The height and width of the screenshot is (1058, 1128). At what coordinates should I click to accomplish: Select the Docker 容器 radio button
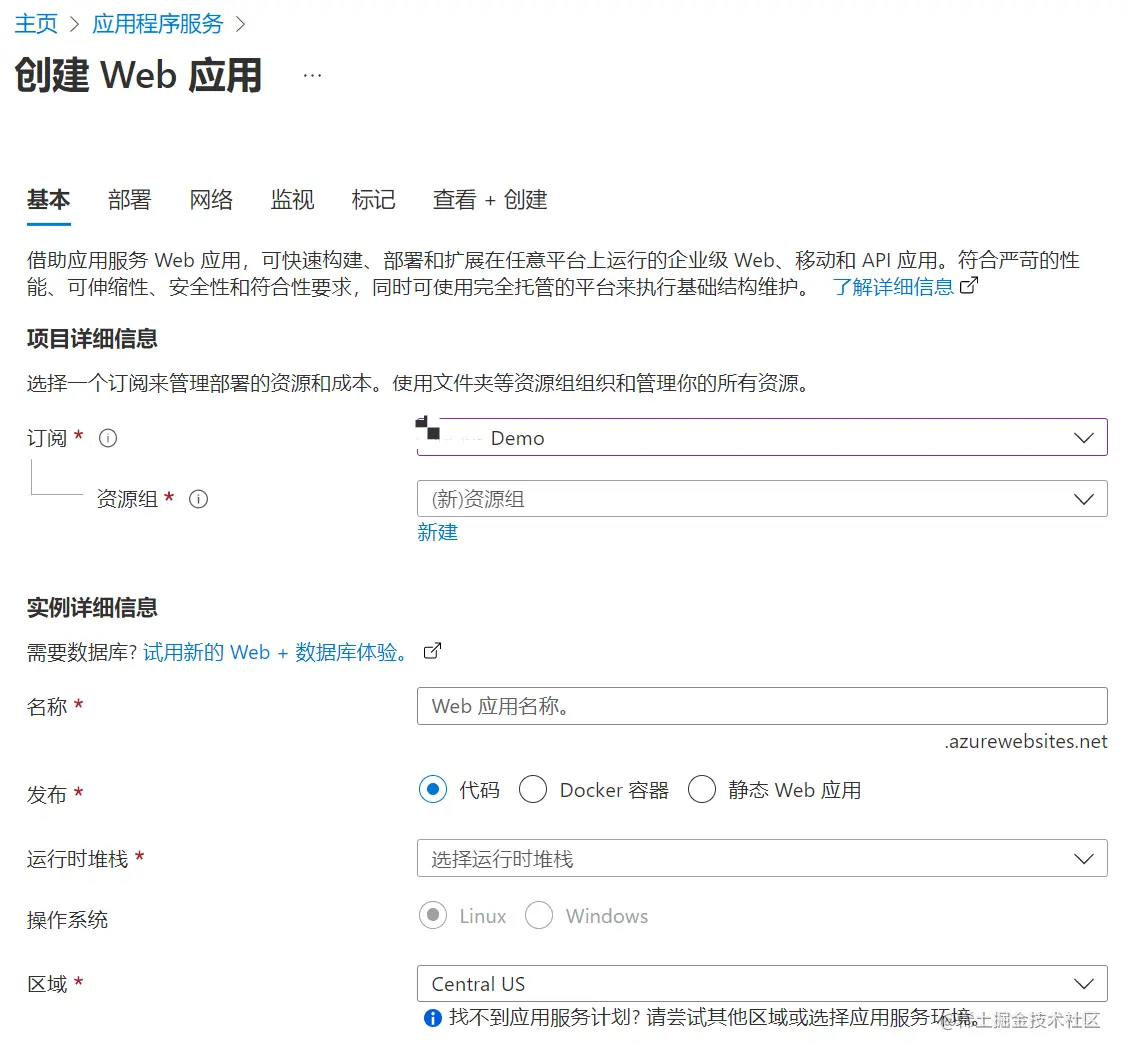coord(533,790)
